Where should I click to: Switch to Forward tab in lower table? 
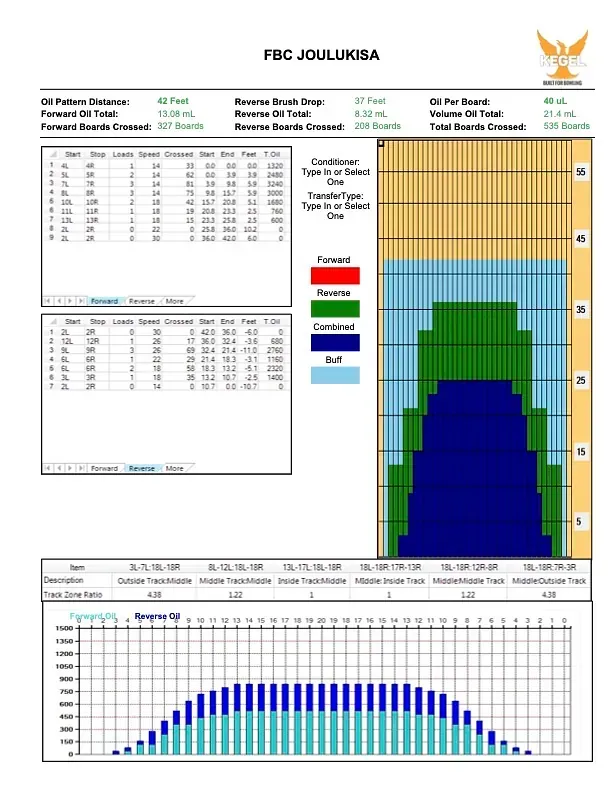[104, 468]
